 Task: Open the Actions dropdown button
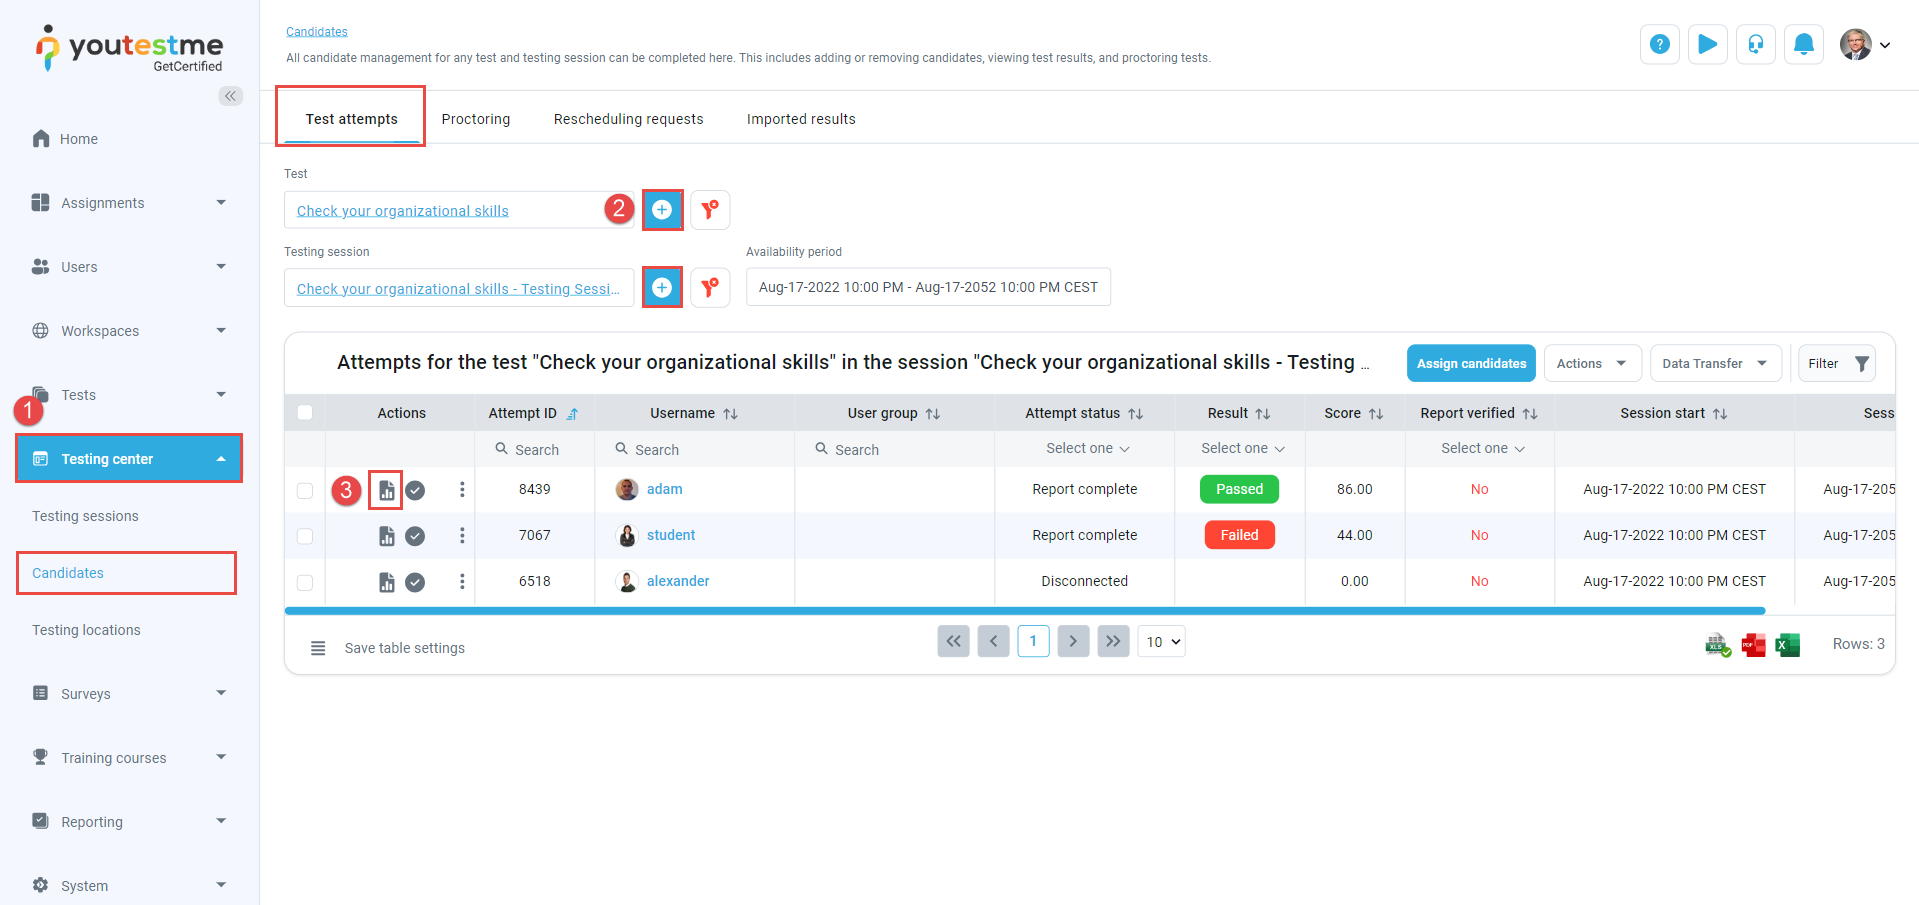coord(1592,363)
